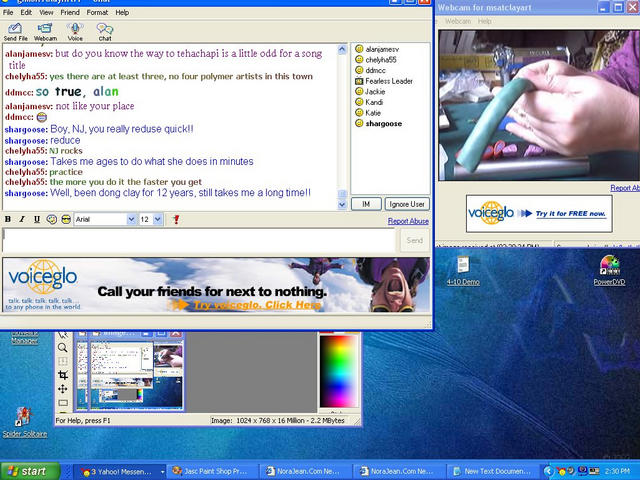Open the File menu in chat window
This screenshot has height=480, width=640.
coord(8,13)
